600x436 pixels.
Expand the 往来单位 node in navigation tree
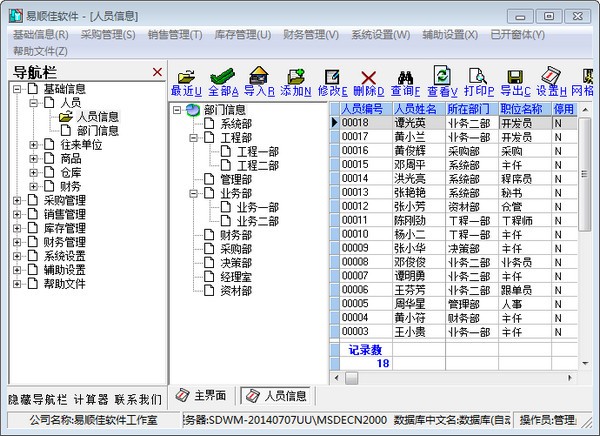34,145
